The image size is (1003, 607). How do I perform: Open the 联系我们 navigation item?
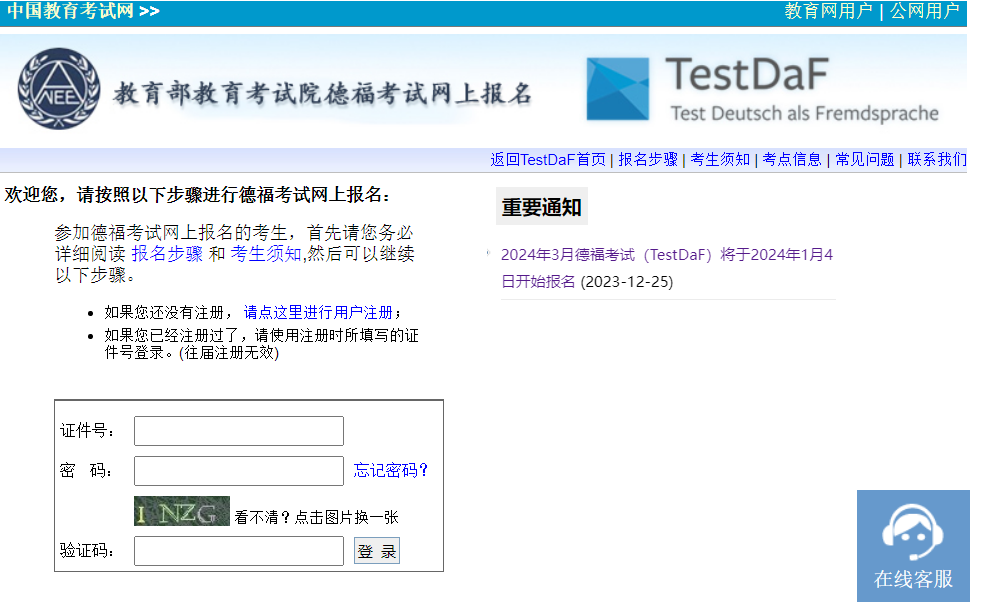(937, 159)
